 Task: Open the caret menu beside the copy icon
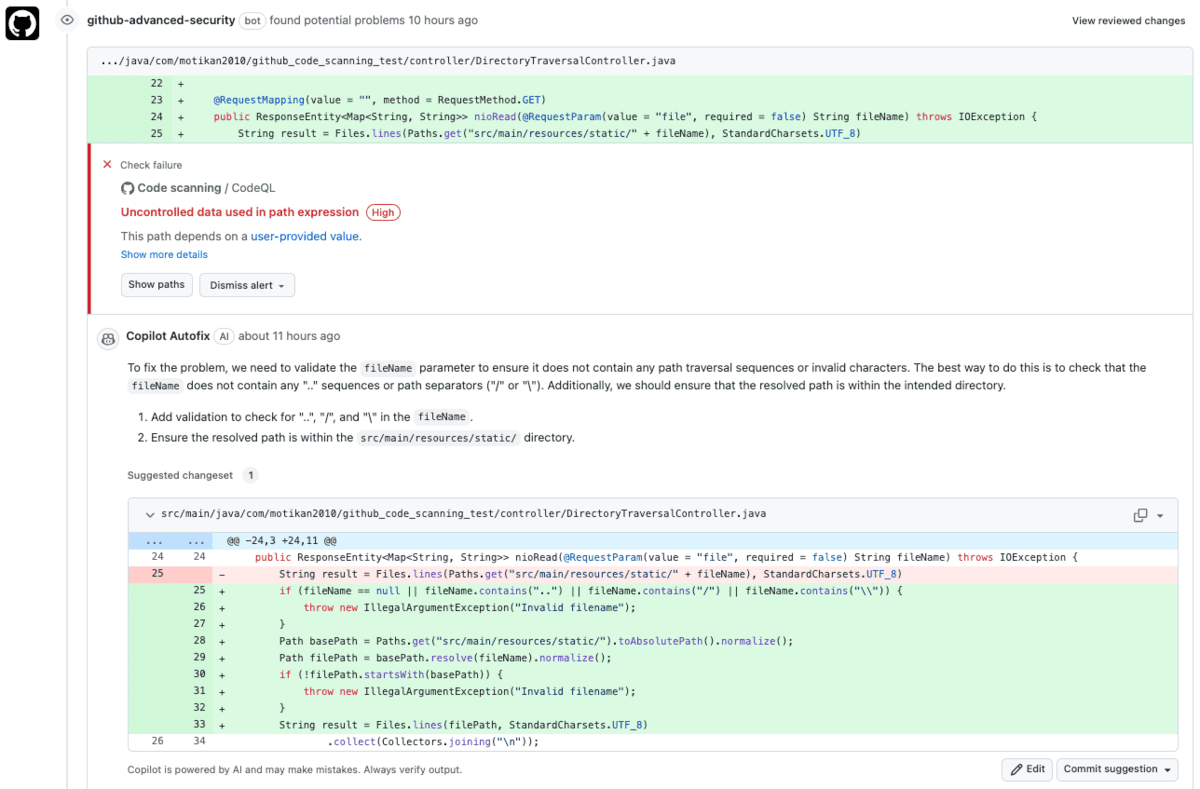click(1160, 516)
